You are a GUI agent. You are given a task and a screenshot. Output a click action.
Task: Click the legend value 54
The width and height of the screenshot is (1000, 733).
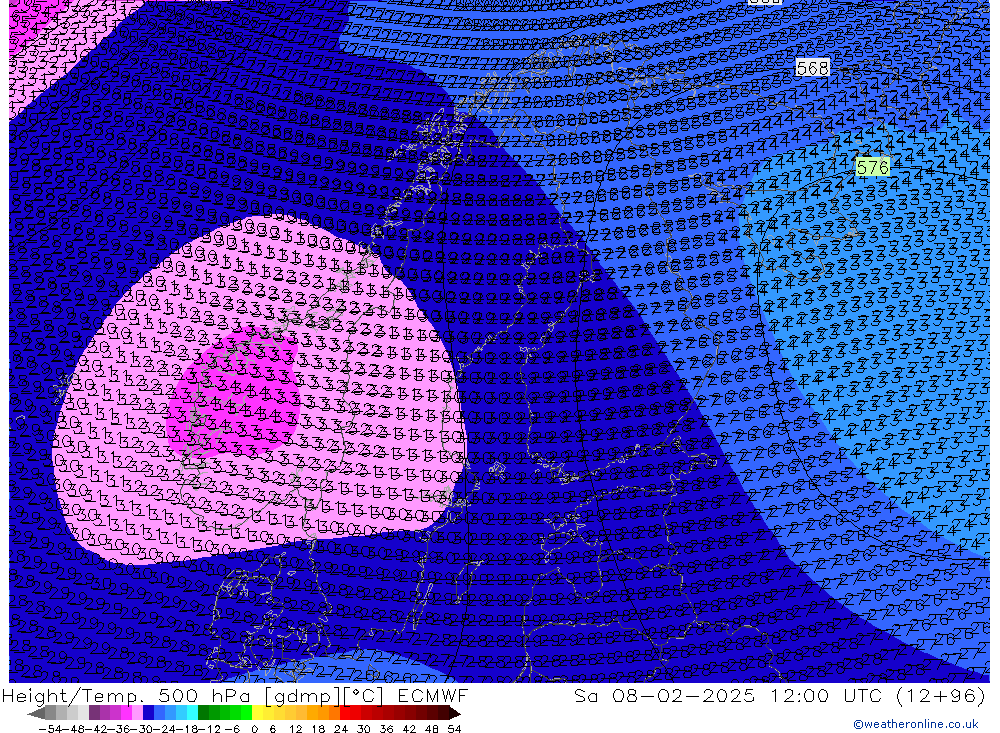point(454,729)
